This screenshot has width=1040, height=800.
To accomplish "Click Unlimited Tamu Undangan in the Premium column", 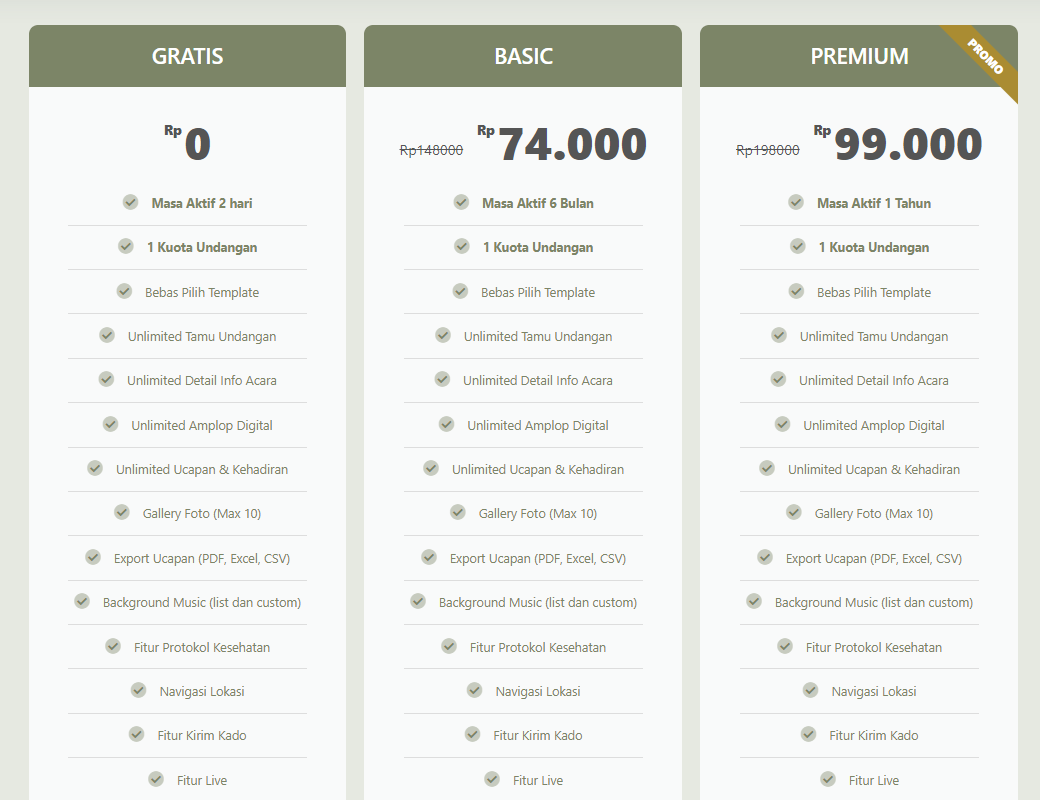I will (x=874, y=337).
